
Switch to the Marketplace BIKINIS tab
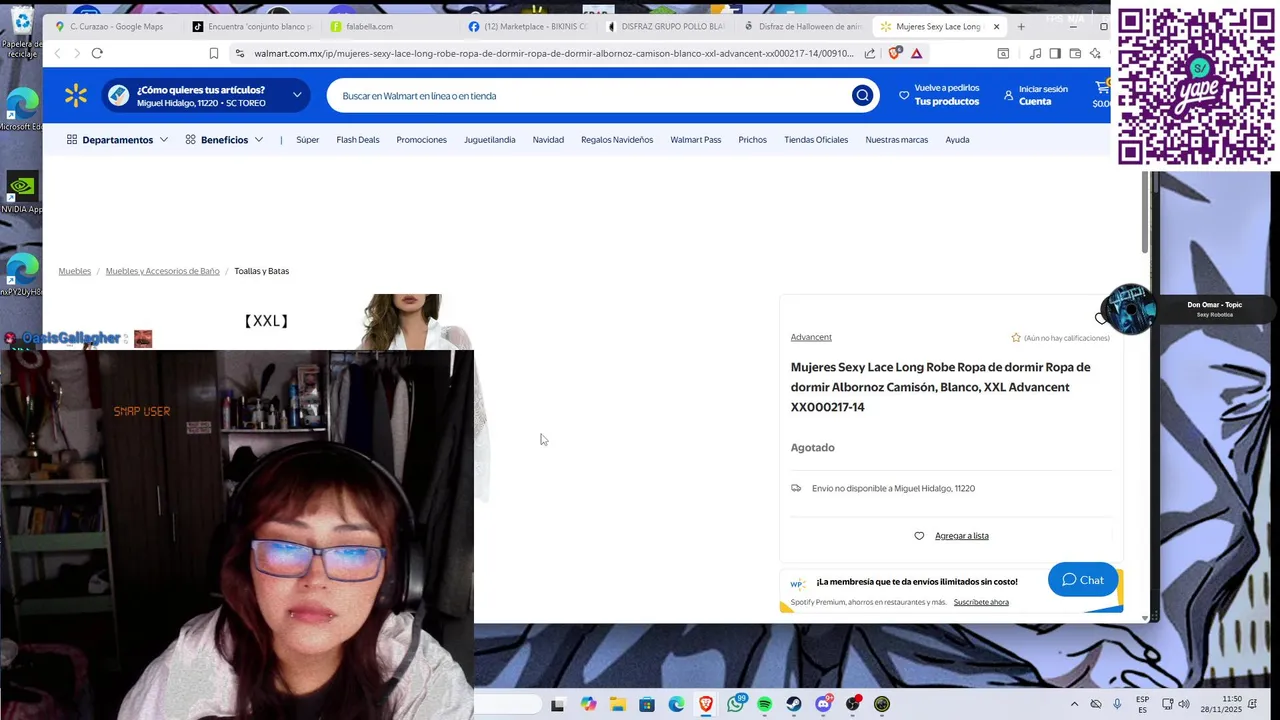(528, 27)
